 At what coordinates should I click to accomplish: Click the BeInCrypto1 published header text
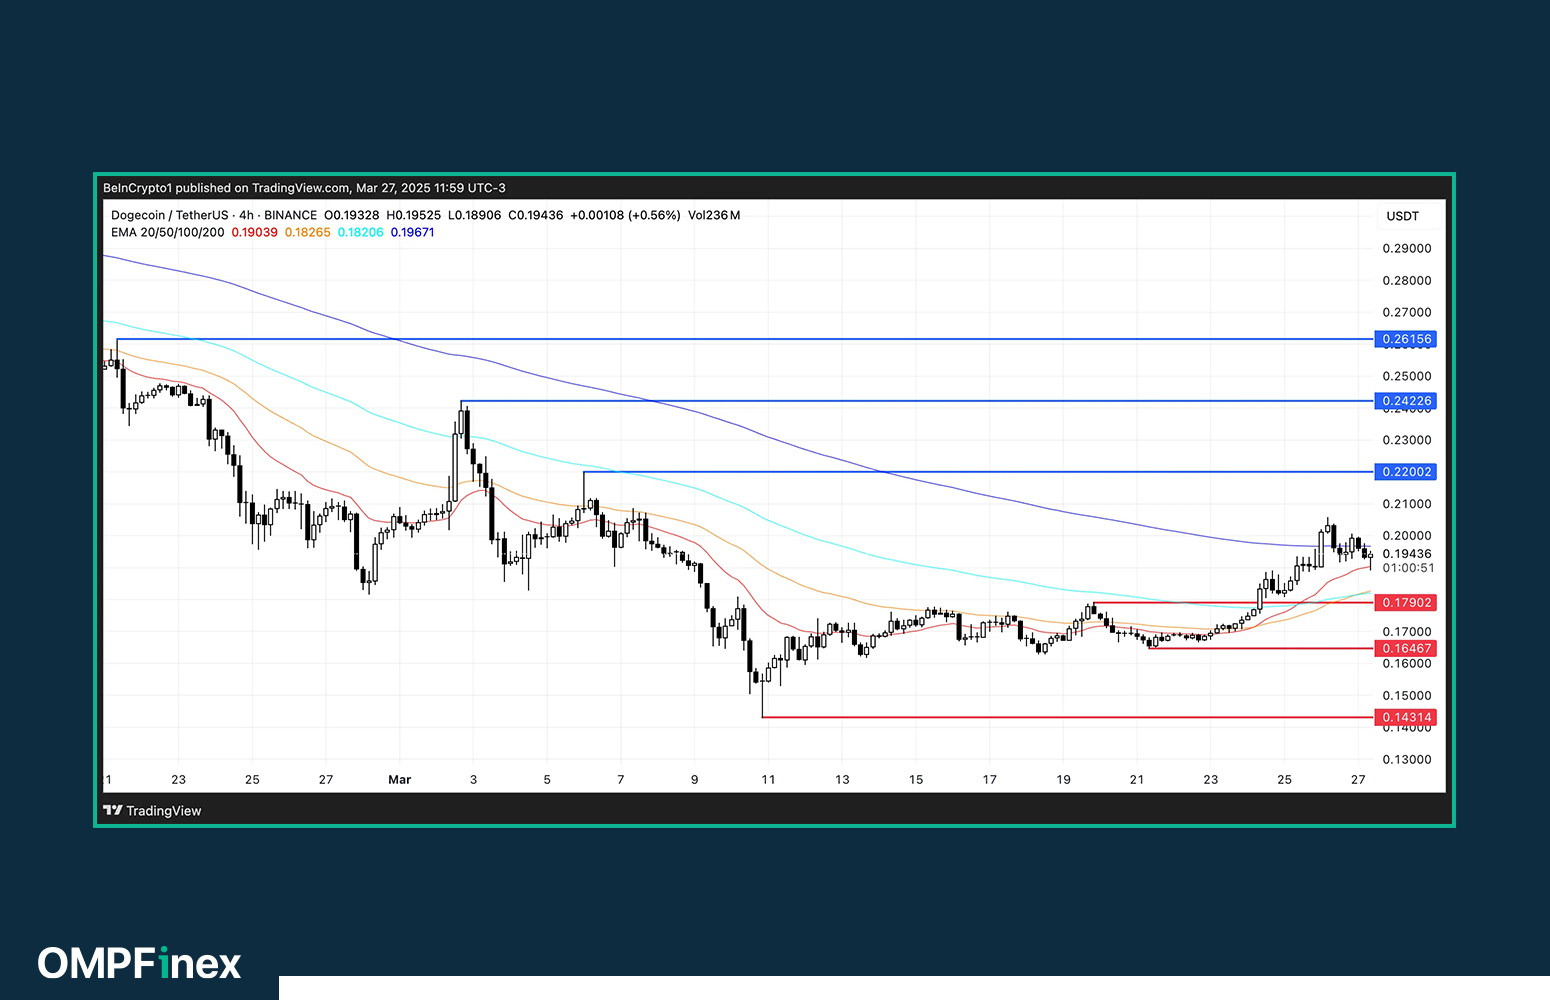pyautogui.click(x=304, y=188)
